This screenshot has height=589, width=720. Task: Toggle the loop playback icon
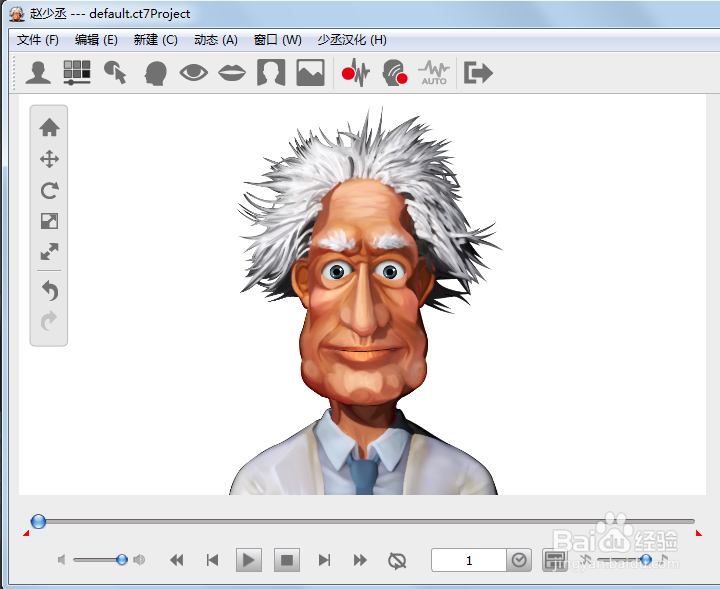click(x=397, y=561)
